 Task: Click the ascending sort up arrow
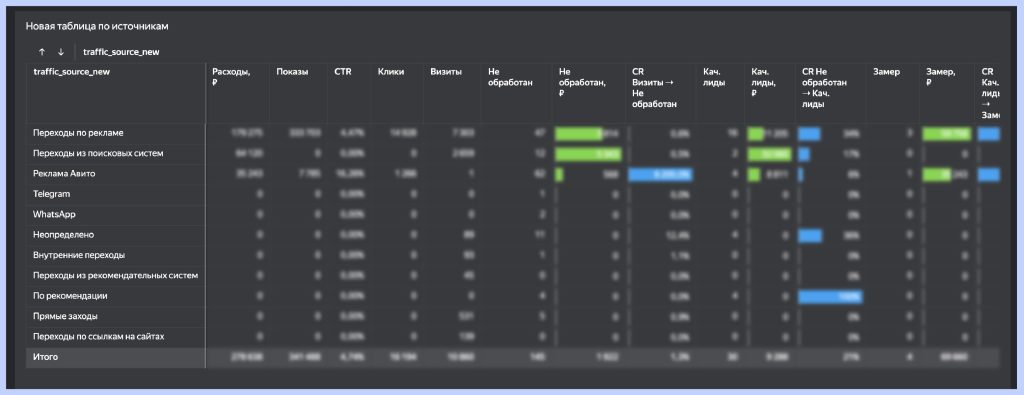pos(42,52)
